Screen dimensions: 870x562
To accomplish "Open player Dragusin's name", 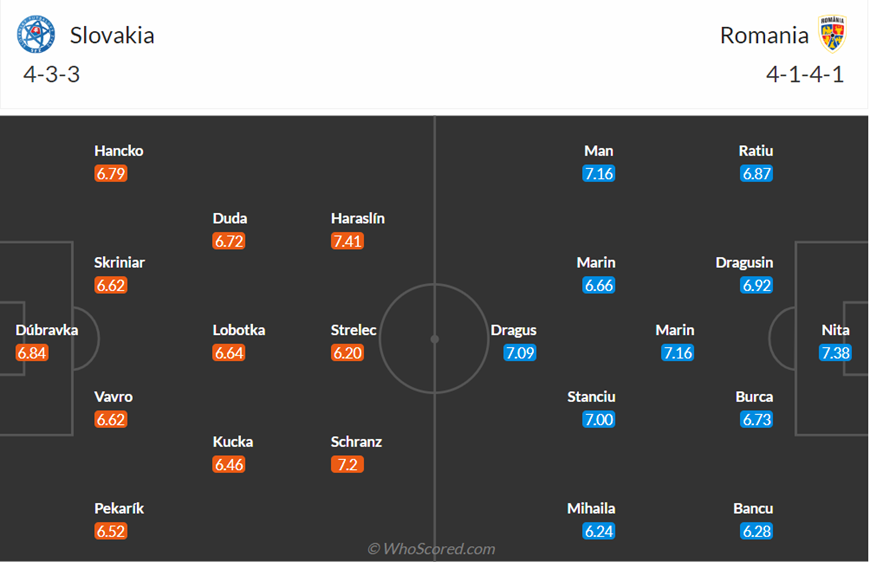I will point(744,262).
